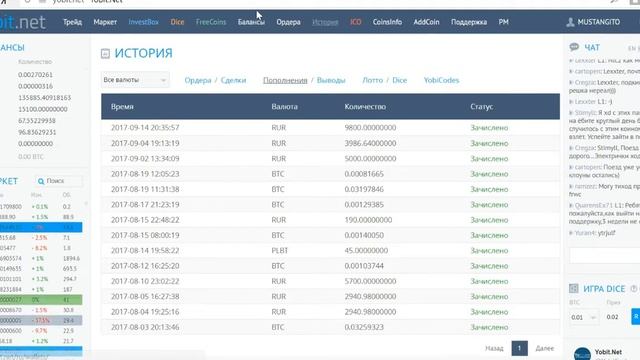Select the История menu item
640x360 pixels.
pos(325,22)
